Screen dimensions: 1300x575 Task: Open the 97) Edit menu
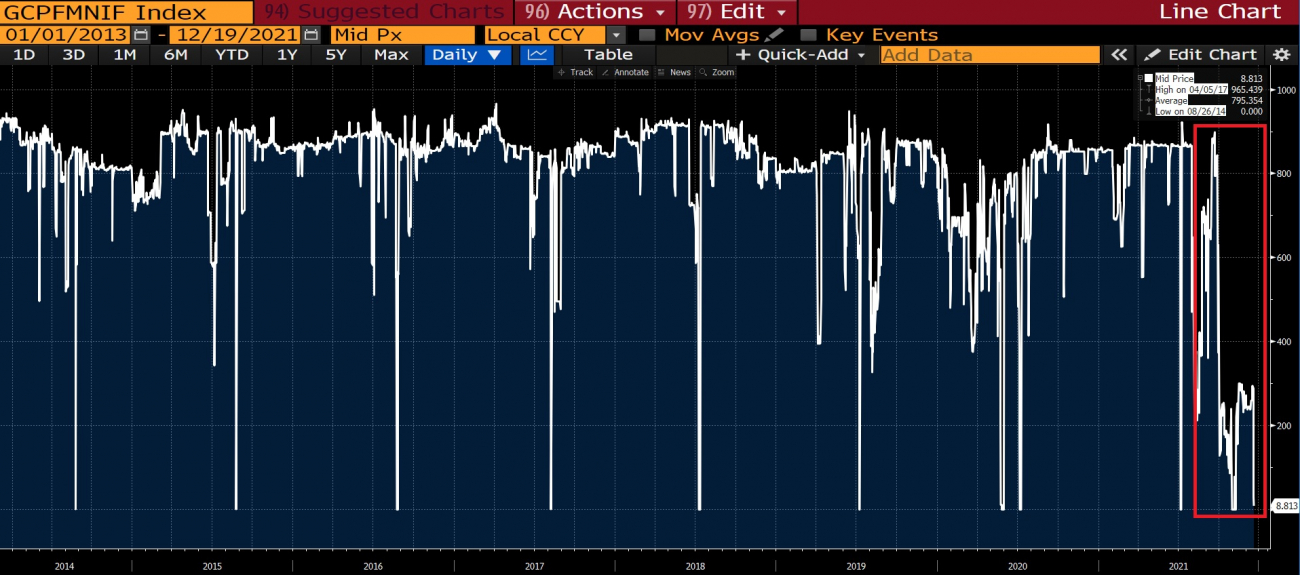coord(736,12)
